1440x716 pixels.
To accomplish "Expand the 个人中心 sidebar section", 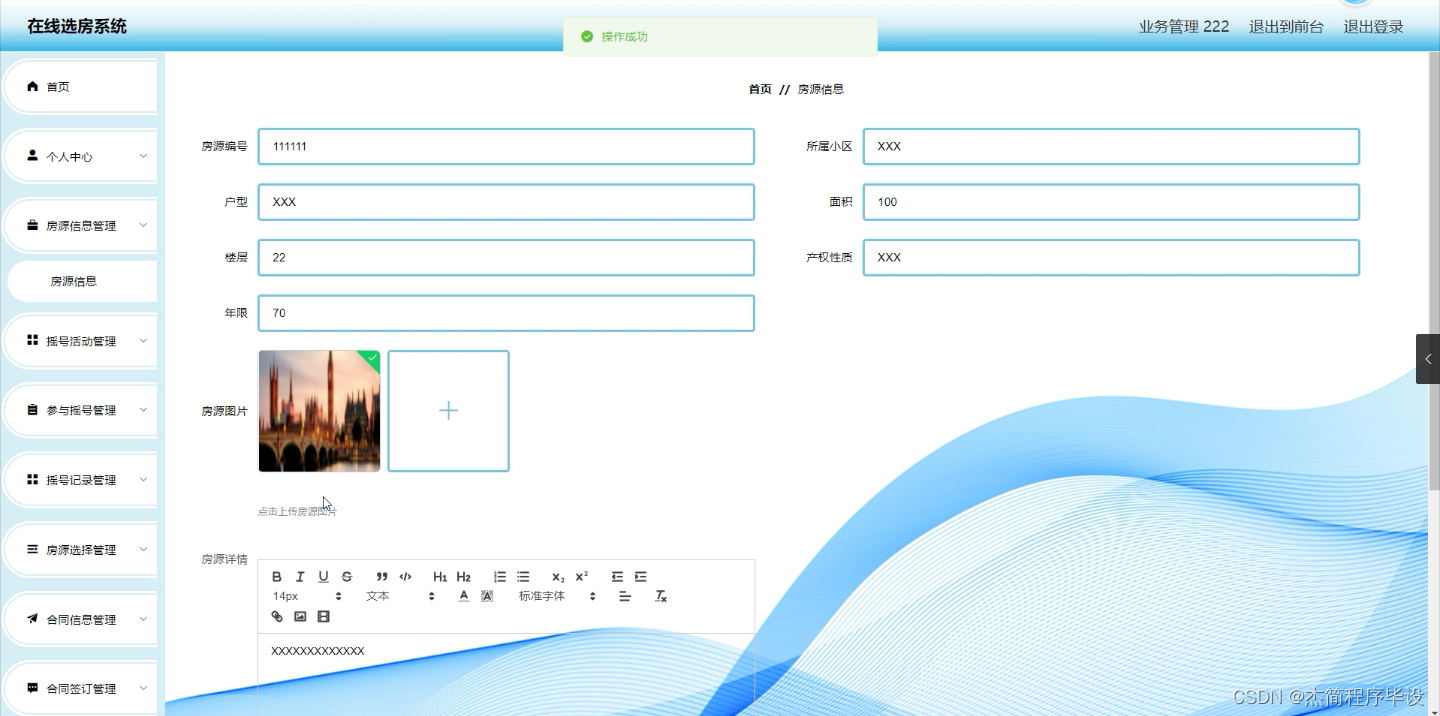I will tap(80, 156).
